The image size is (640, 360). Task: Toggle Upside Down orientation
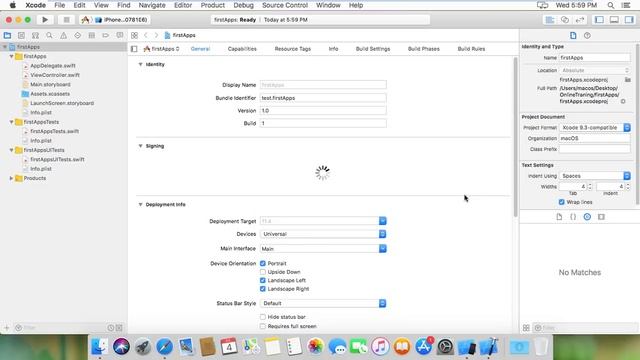[263, 272]
